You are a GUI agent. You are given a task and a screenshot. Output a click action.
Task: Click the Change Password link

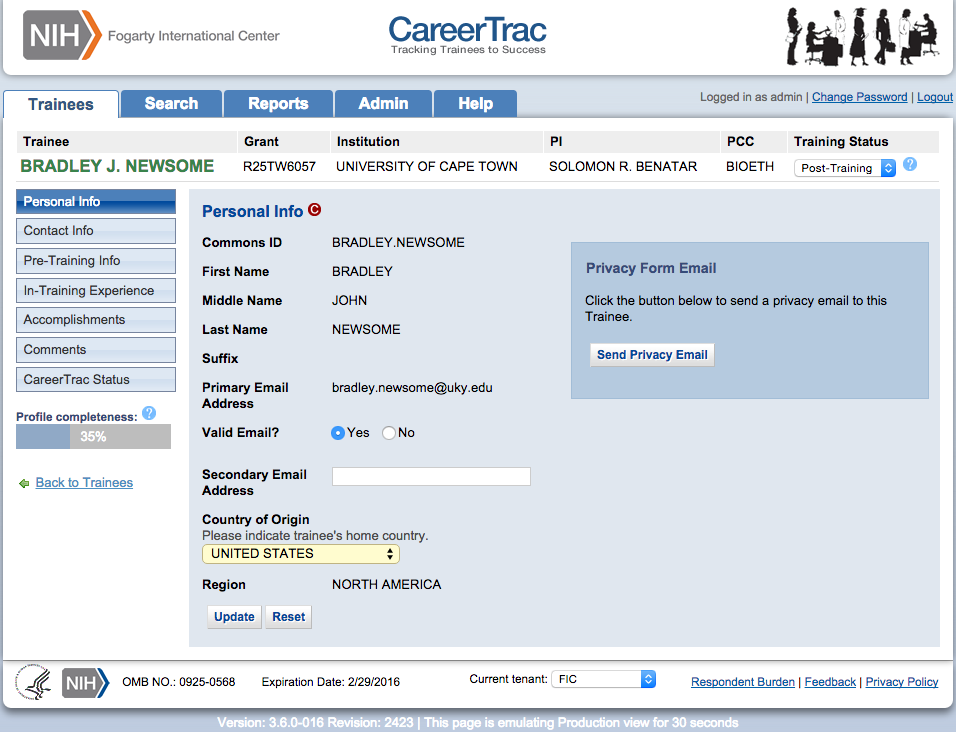859,97
